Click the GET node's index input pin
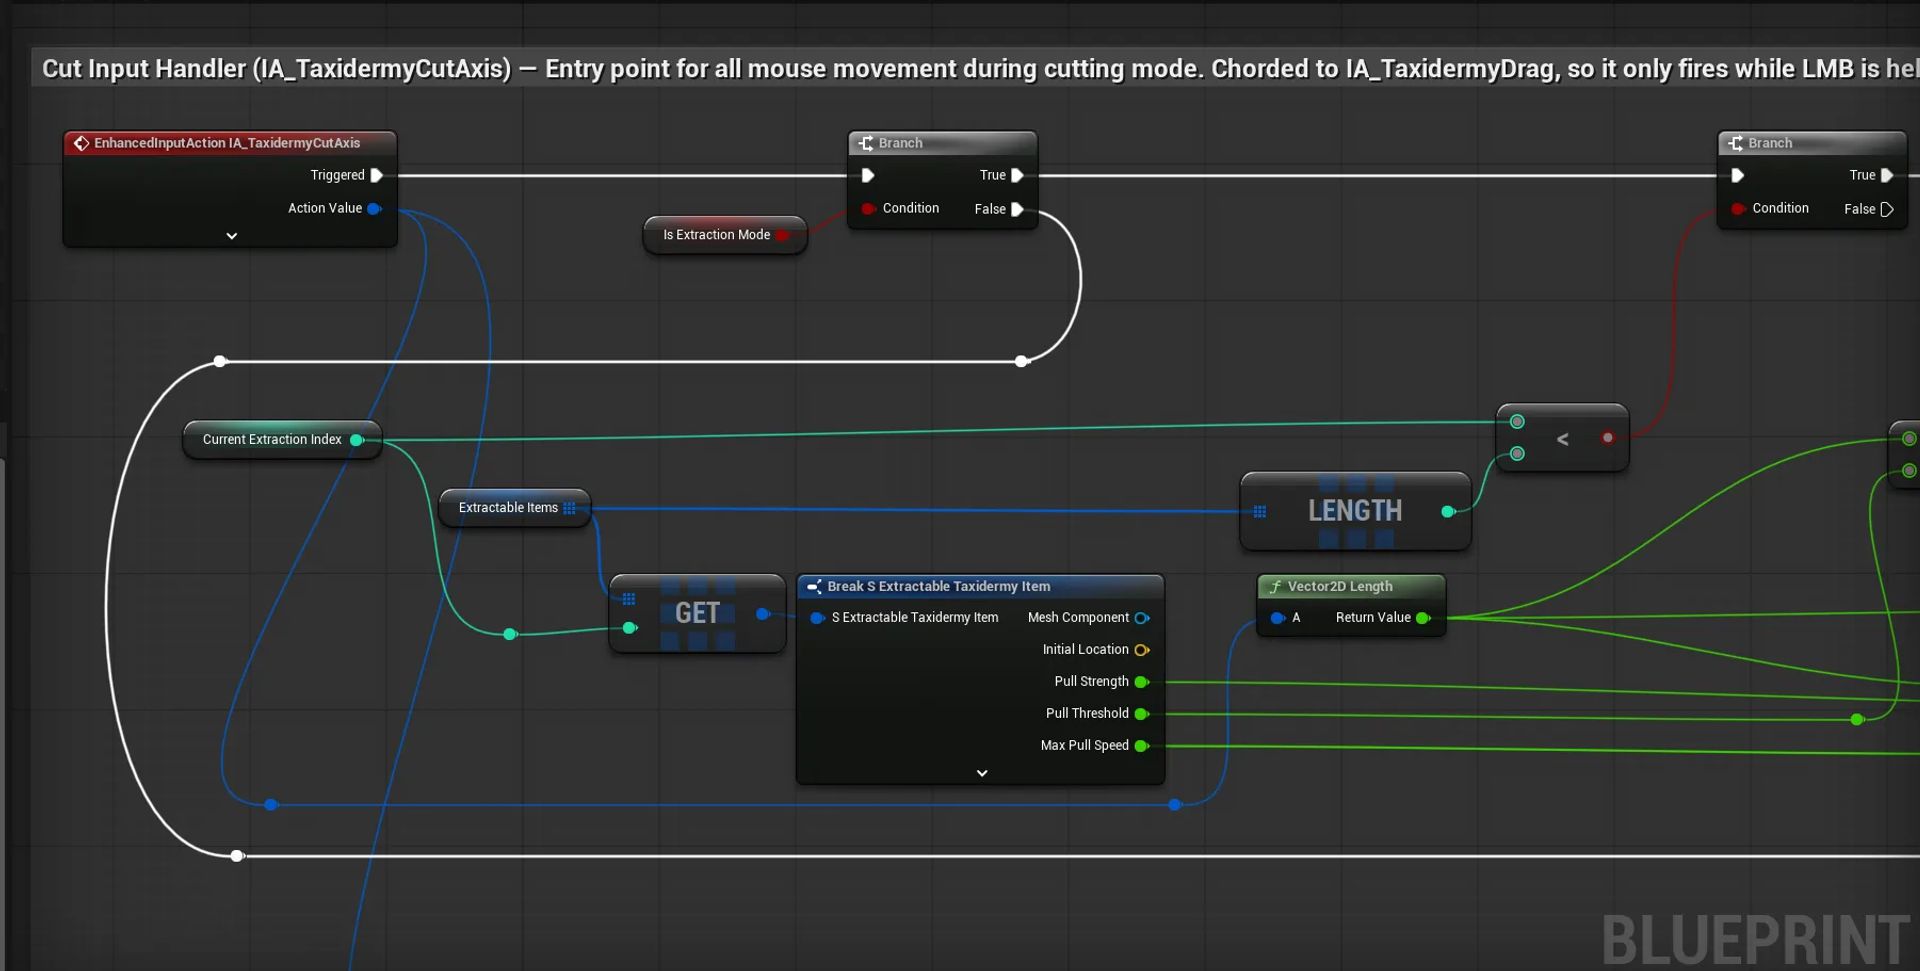The width and height of the screenshot is (1920, 971). coord(630,628)
